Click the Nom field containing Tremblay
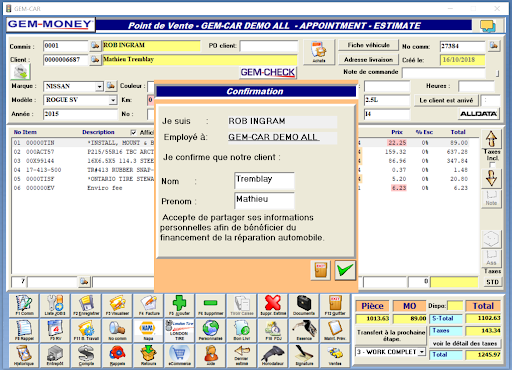 point(264,181)
